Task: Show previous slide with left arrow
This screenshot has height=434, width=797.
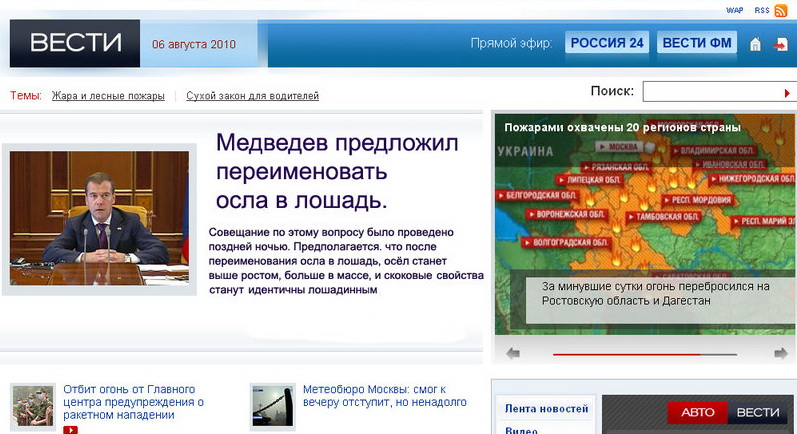Action: click(x=513, y=353)
